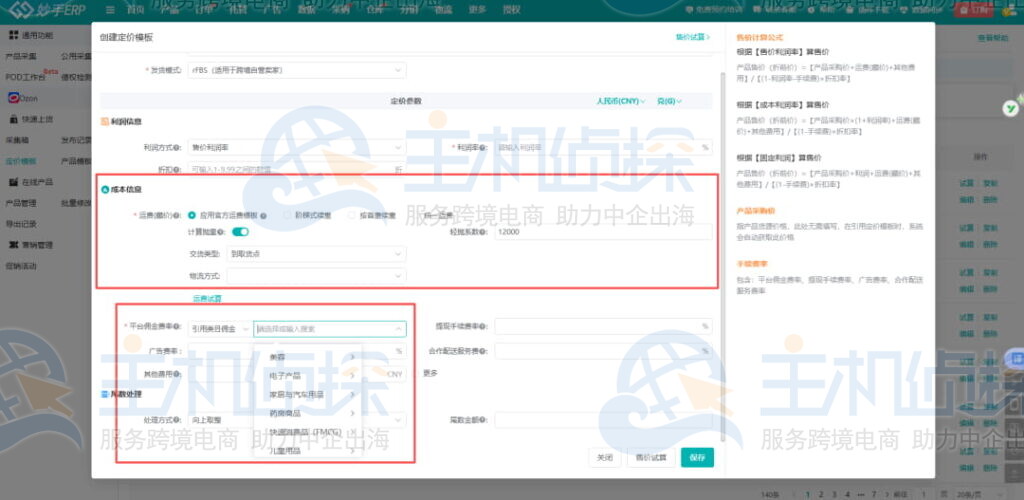The width and height of the screenshot is (1024, 500).
Task: Click the 尾数金额 input field
Action: (x=603, y=420)
